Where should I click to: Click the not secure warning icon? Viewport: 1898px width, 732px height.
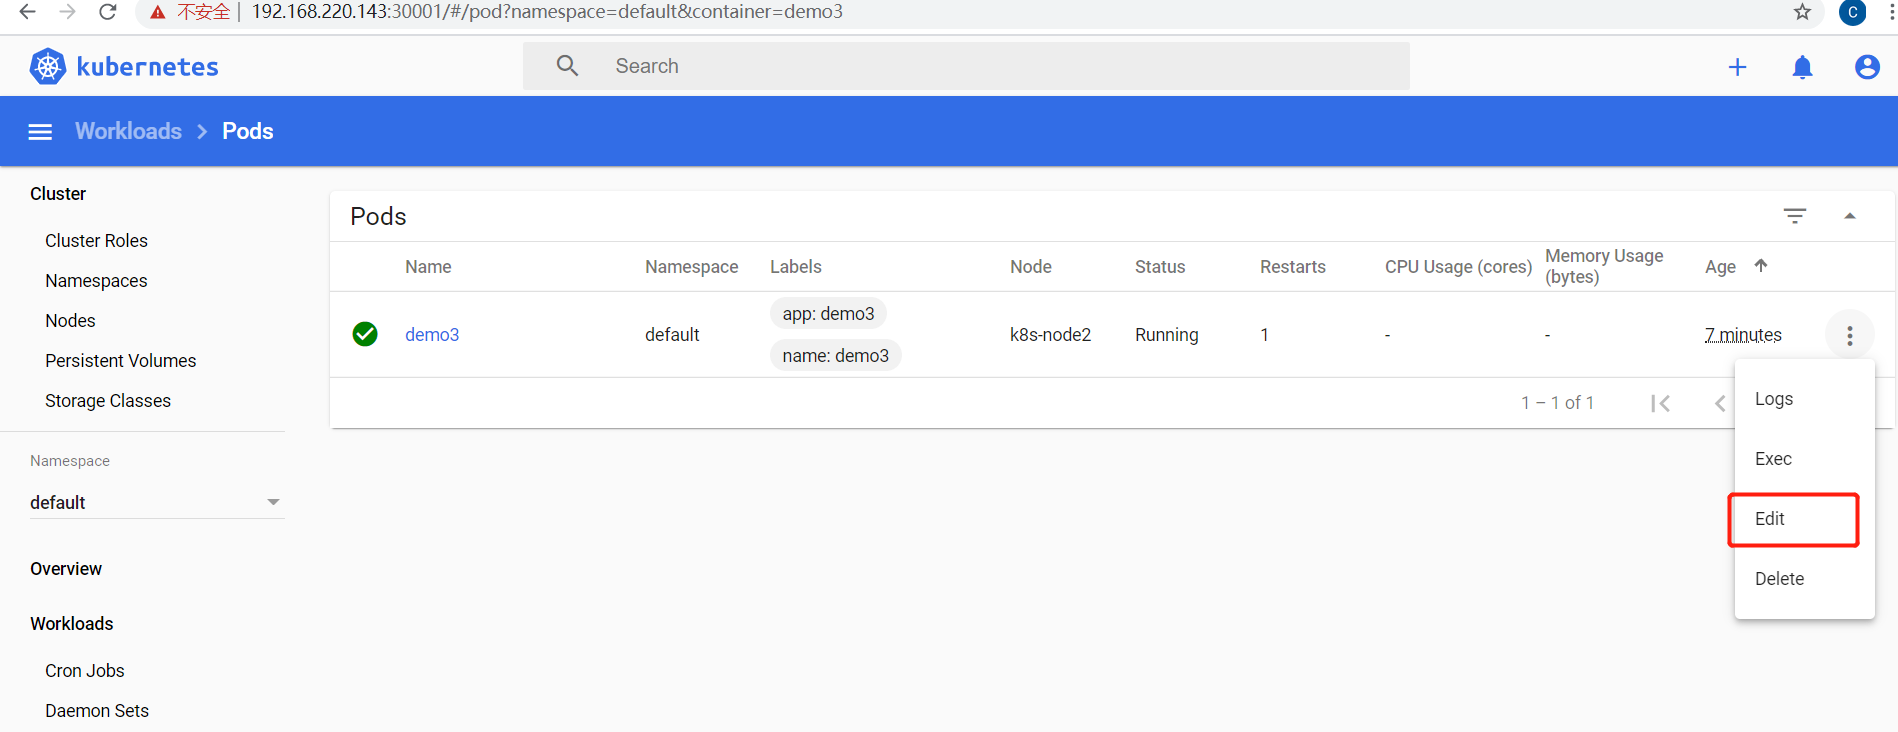coord(157,12)
